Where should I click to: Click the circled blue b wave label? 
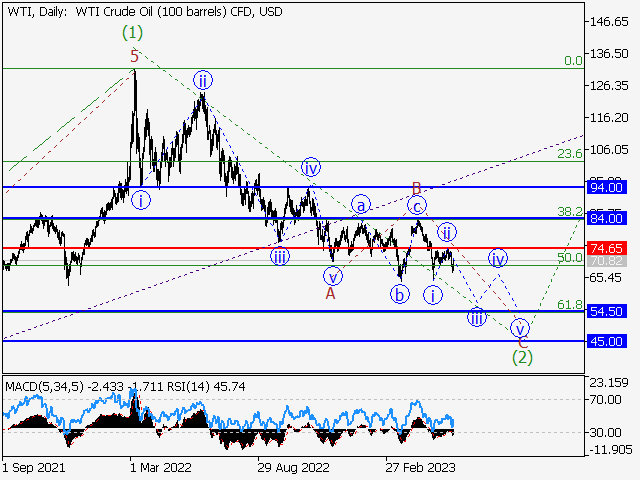tap(400, 294)
